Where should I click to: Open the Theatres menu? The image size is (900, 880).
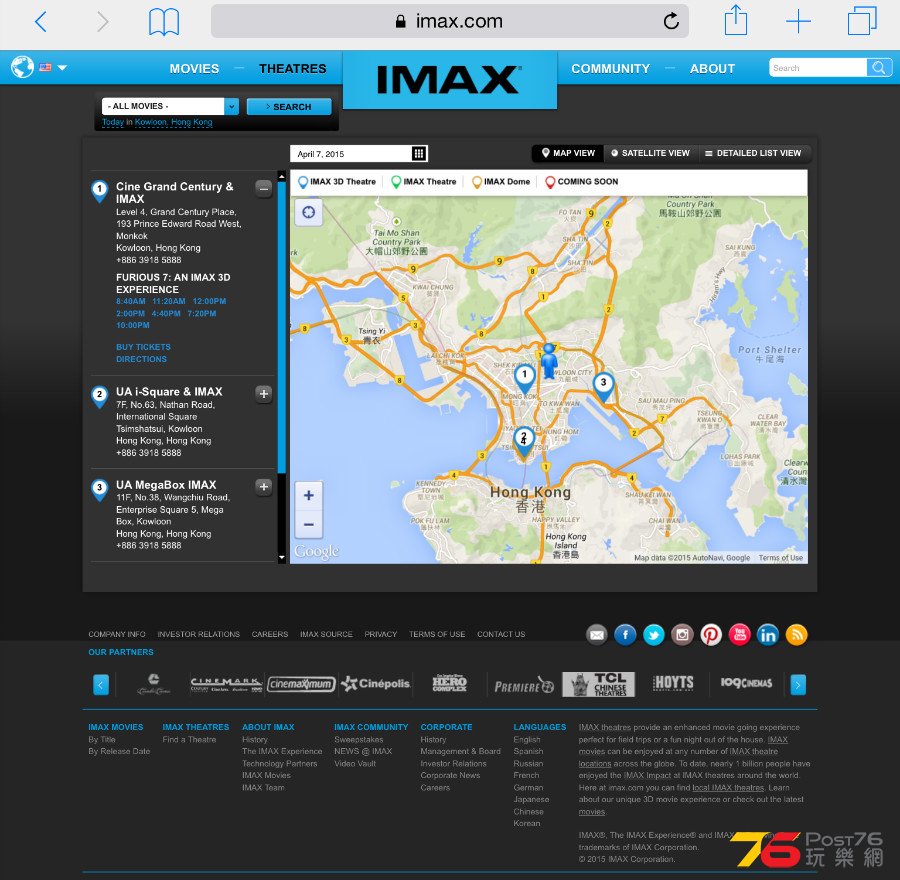click(x=292, y=68)
